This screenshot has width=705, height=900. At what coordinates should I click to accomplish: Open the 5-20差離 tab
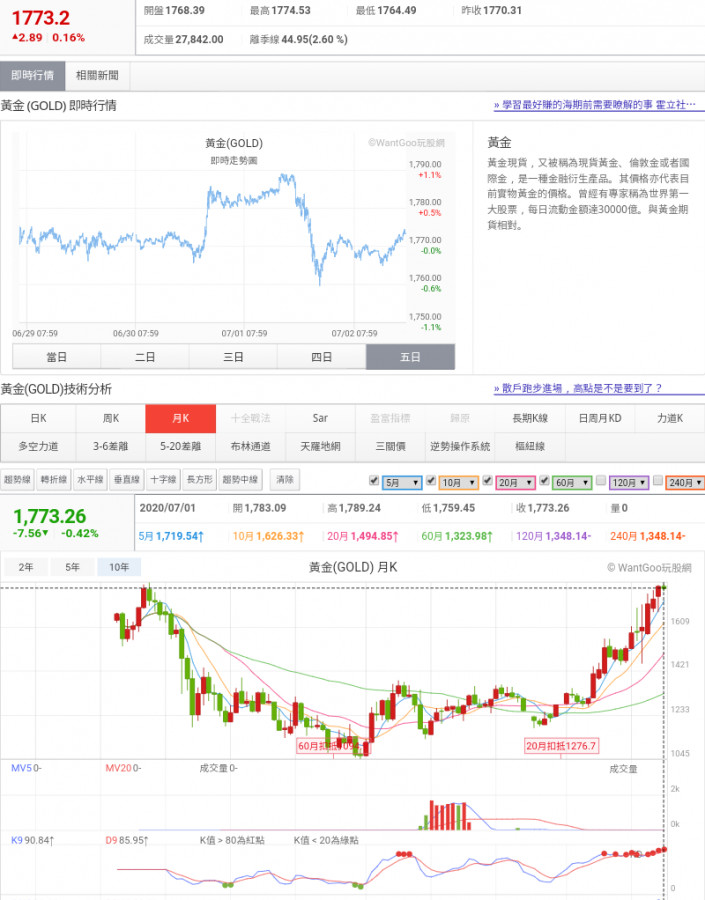[180, 447]
